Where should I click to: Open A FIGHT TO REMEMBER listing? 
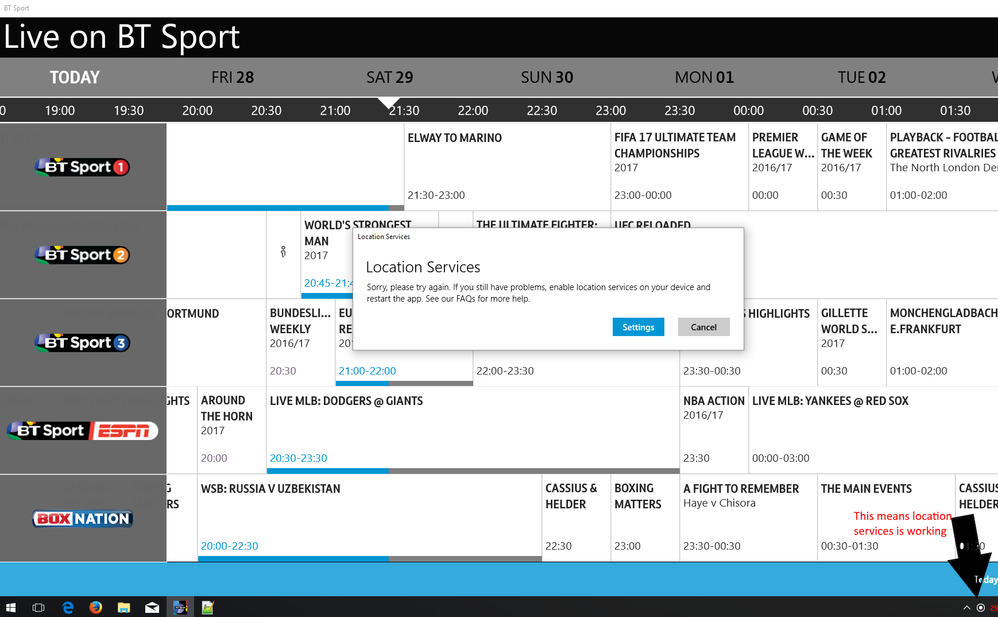point(748,518)
